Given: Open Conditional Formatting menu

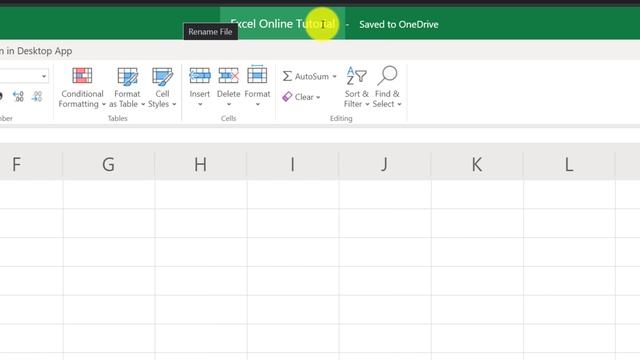Looking at the screenshot, I should [82, 88].
